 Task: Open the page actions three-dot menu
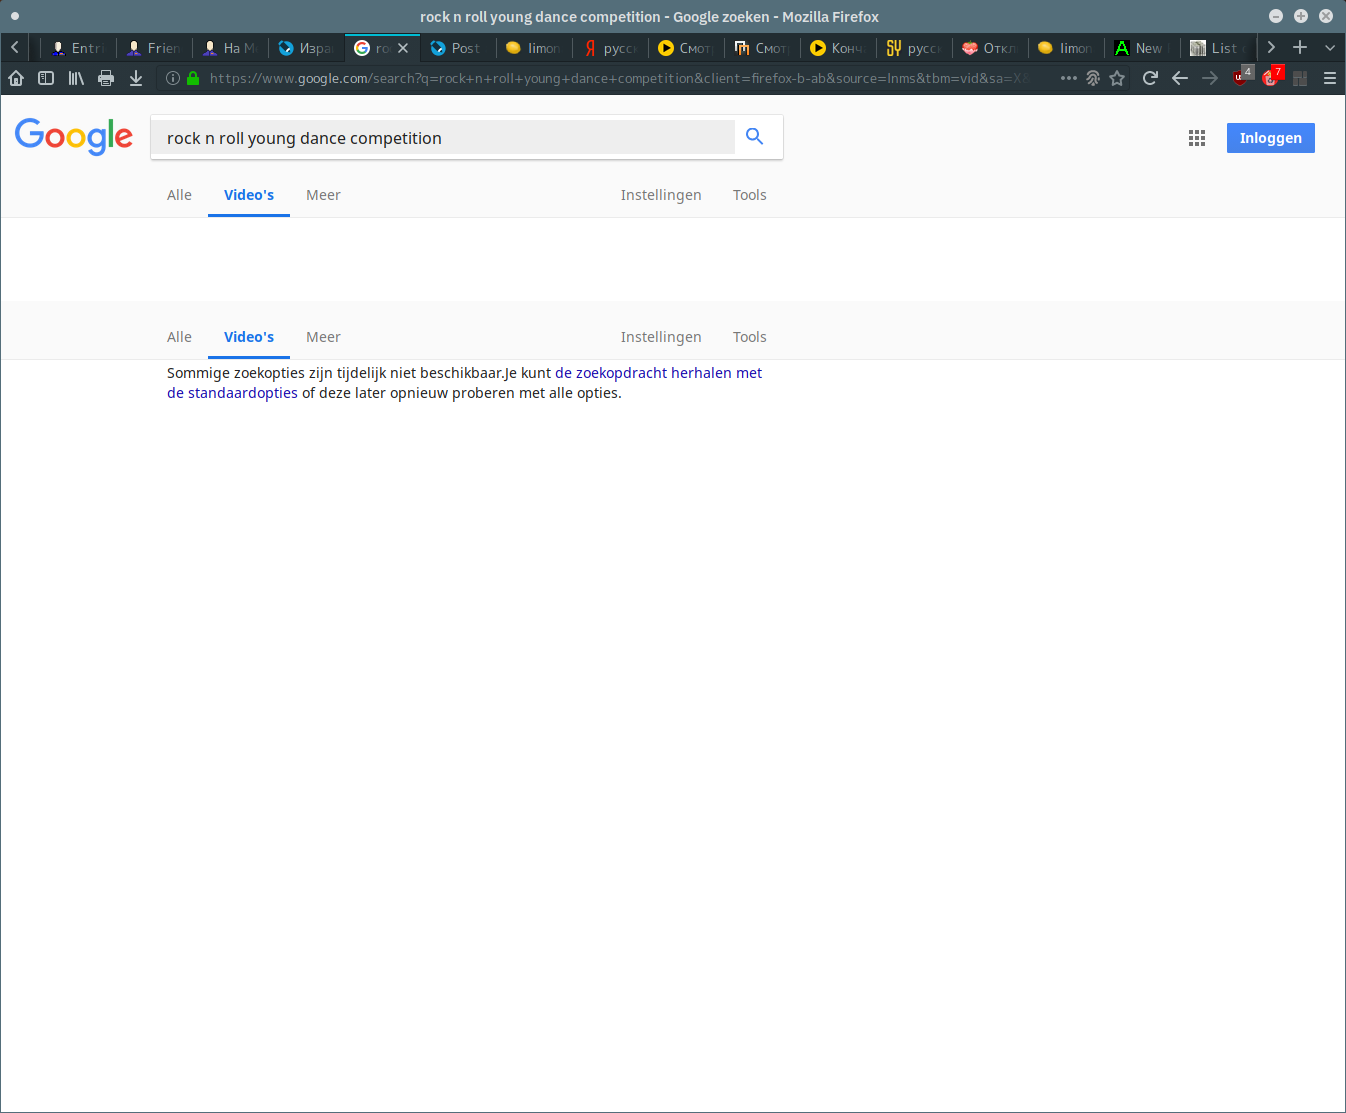click(1069, 78)
